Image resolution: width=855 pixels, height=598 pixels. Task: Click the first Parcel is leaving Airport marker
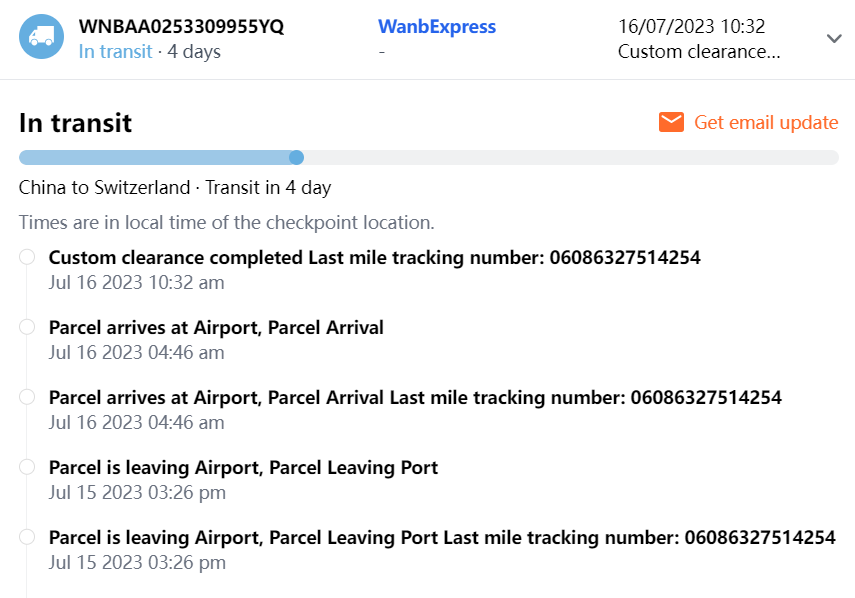[x=27, y=467]
